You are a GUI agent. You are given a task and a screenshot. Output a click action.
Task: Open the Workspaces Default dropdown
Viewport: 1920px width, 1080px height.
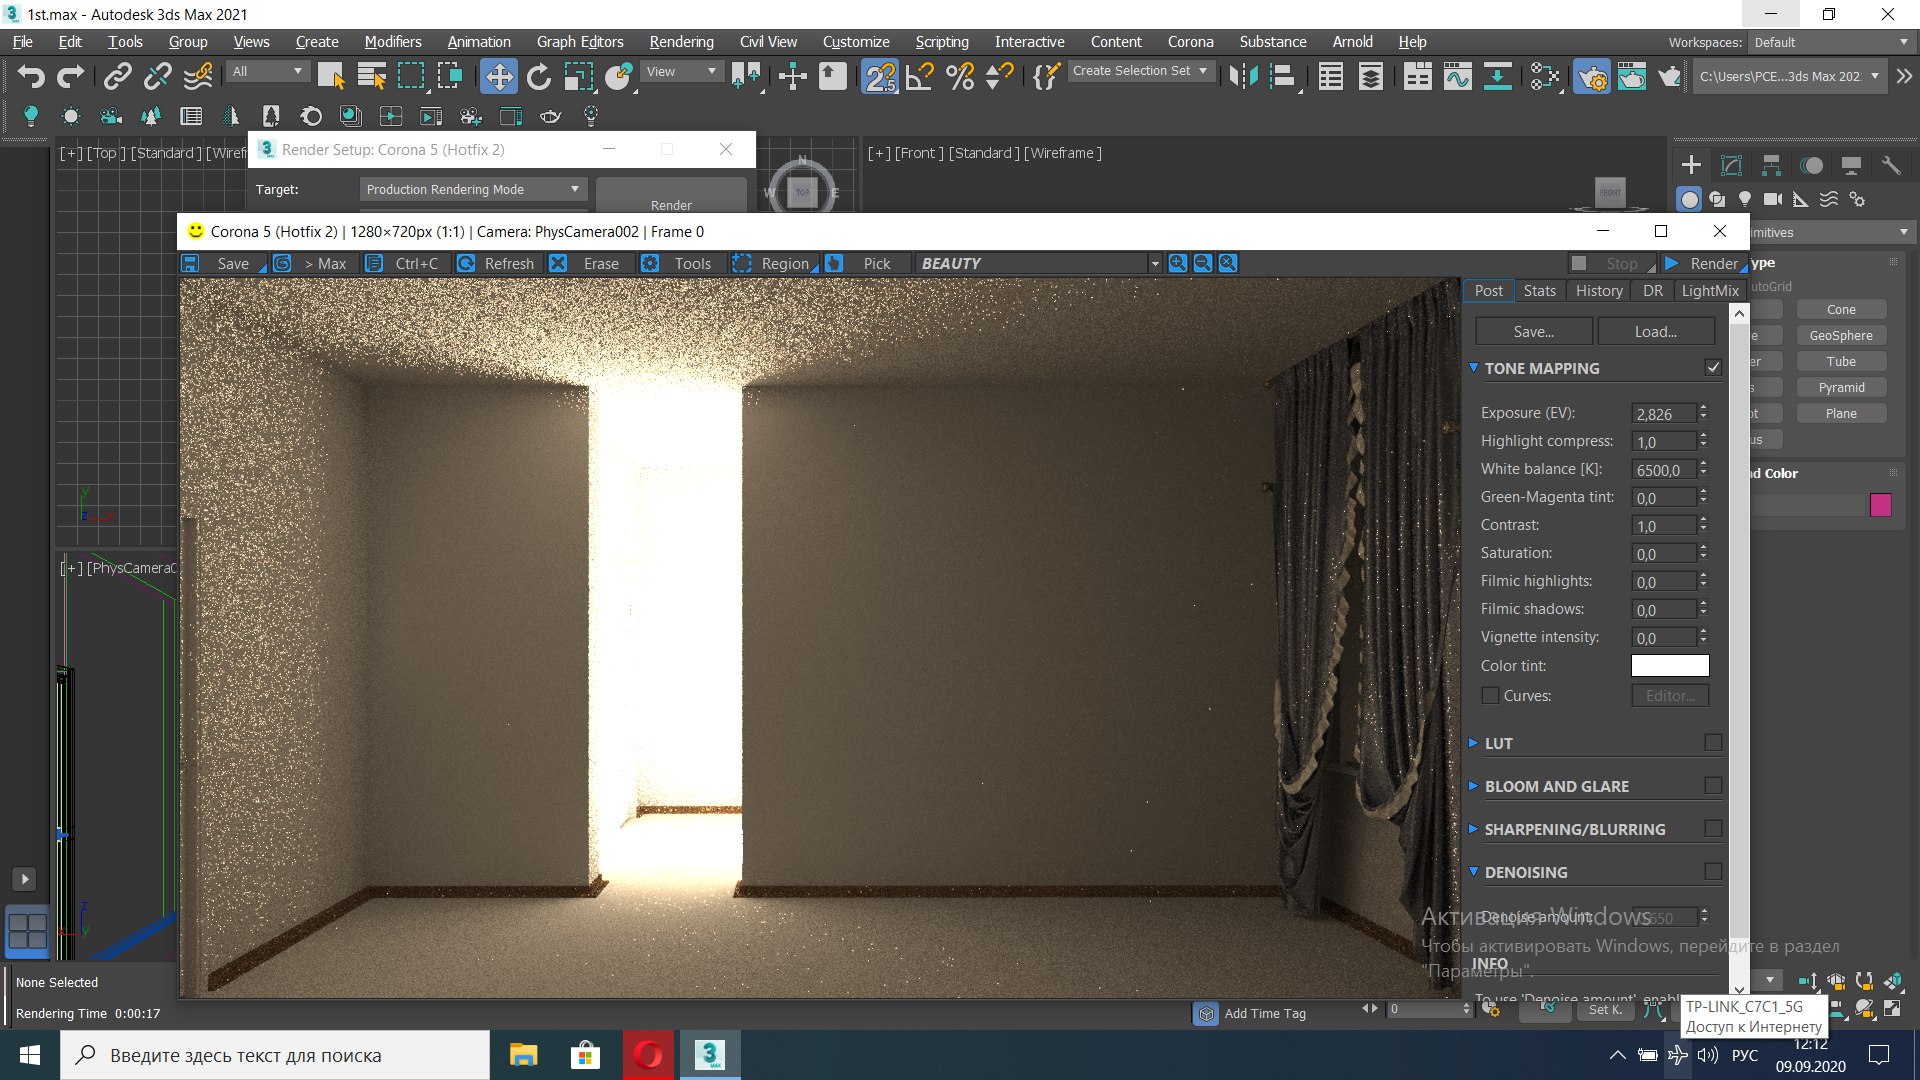(1830, 42)
